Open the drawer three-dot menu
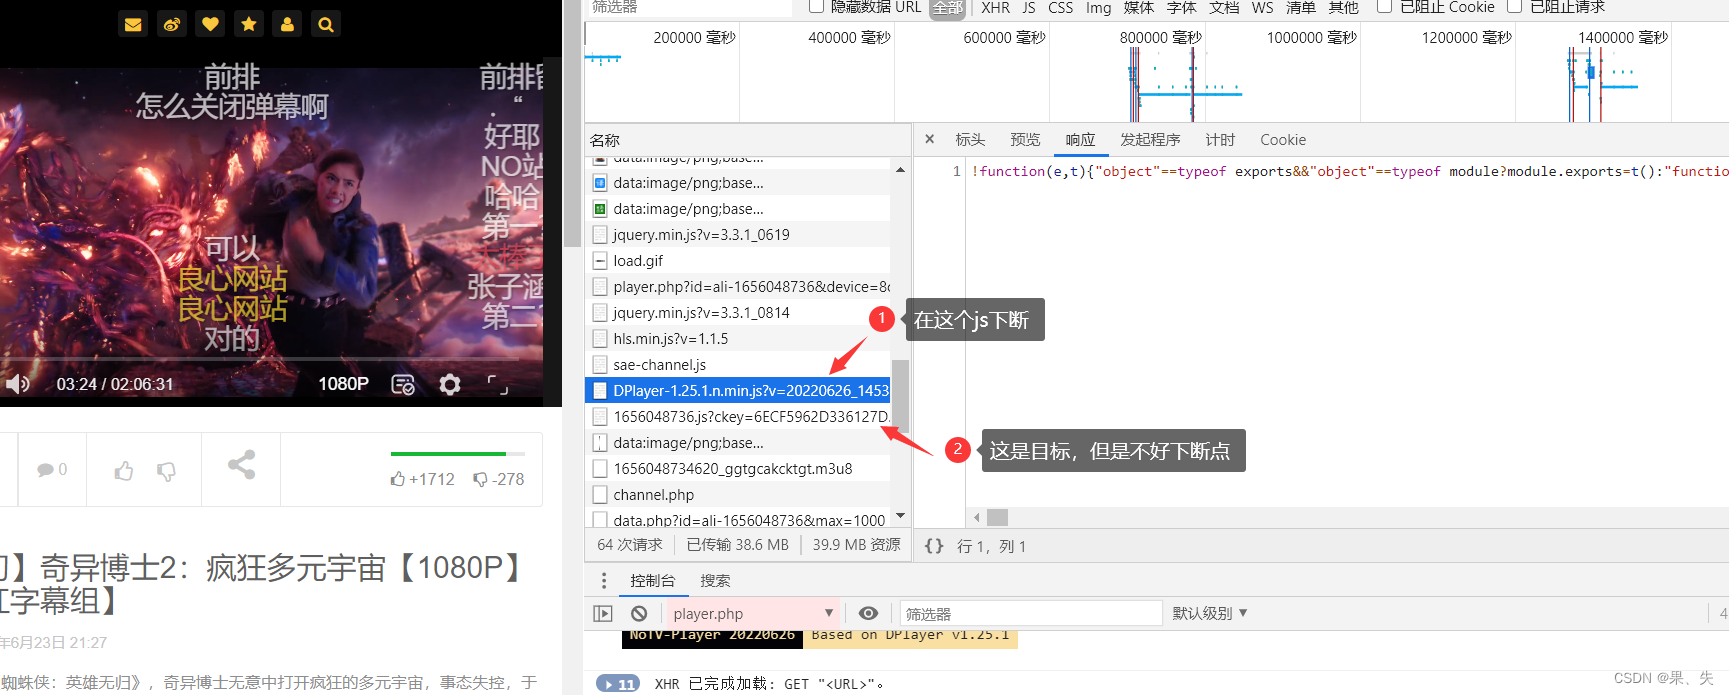This screenshot has height=695, width=1729. (x=603, y=581)
